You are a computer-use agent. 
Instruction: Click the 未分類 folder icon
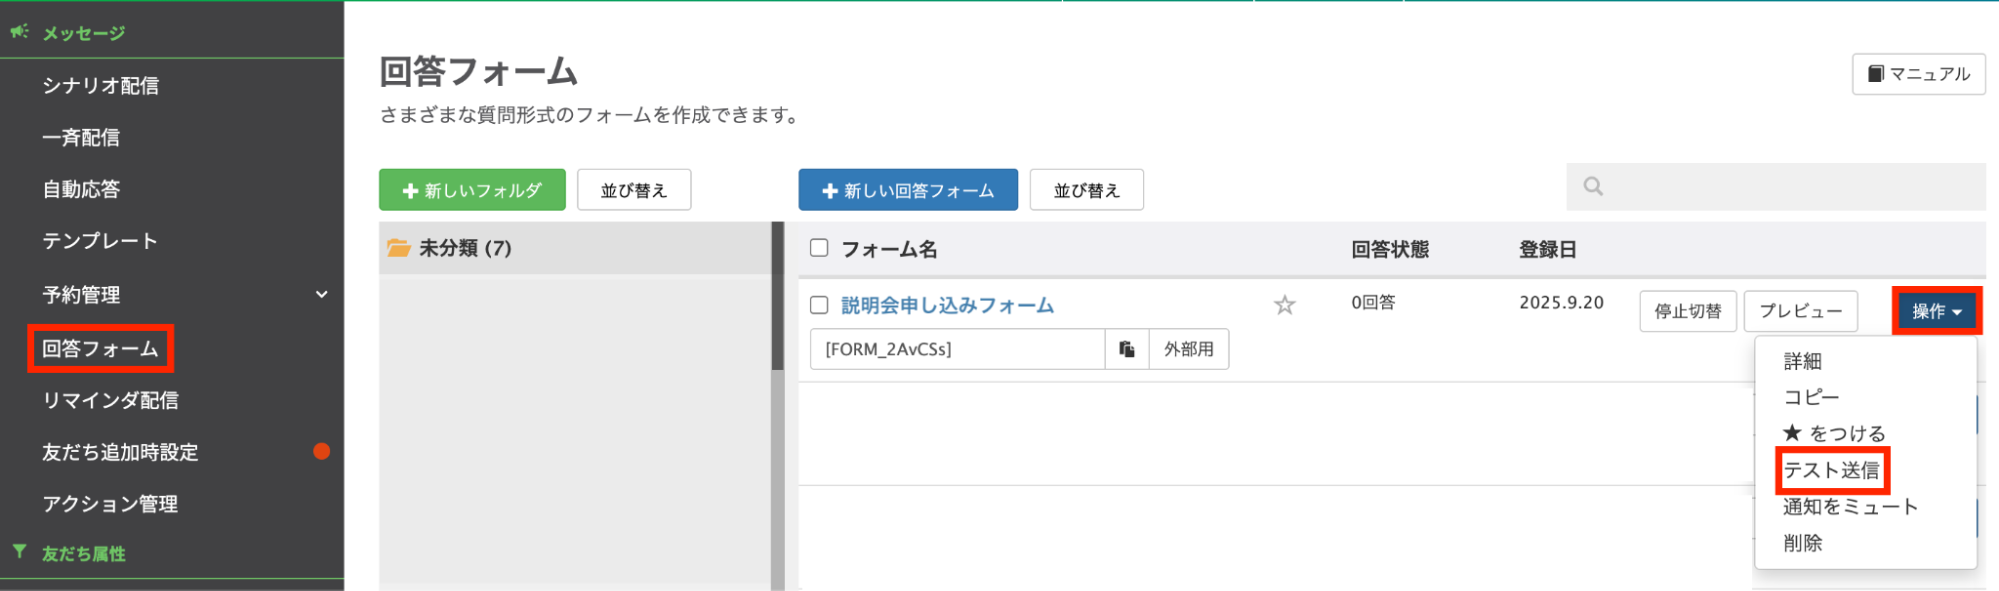tap(399, 248)
